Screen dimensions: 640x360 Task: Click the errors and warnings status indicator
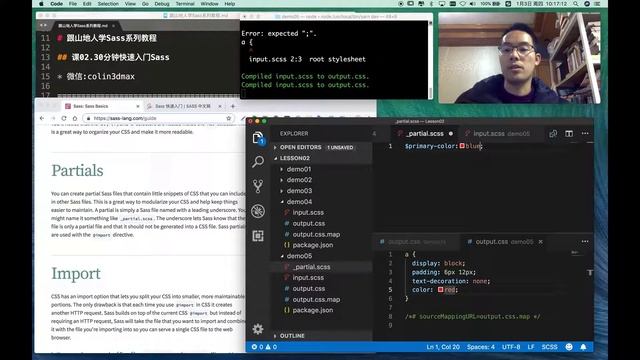pos(264,347)
